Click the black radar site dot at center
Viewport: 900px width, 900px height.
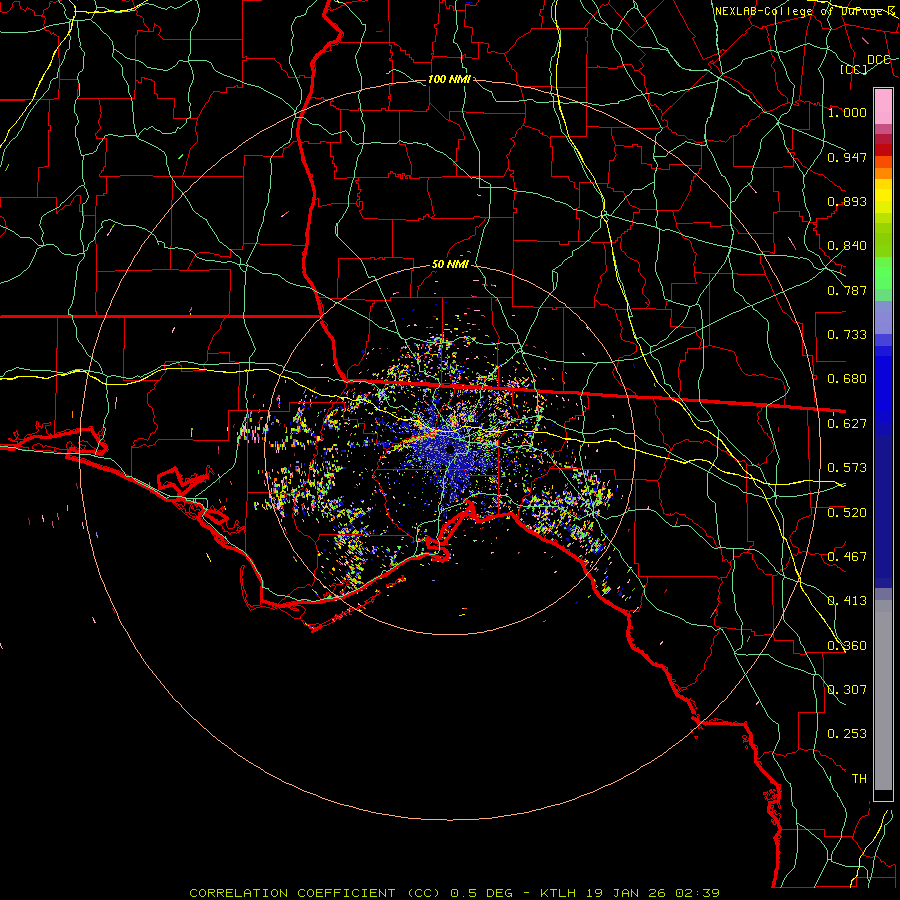450,448
